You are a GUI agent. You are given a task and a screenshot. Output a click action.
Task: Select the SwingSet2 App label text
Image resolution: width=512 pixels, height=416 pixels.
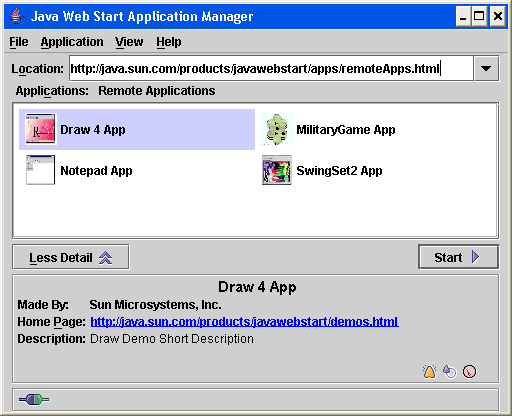339,171
